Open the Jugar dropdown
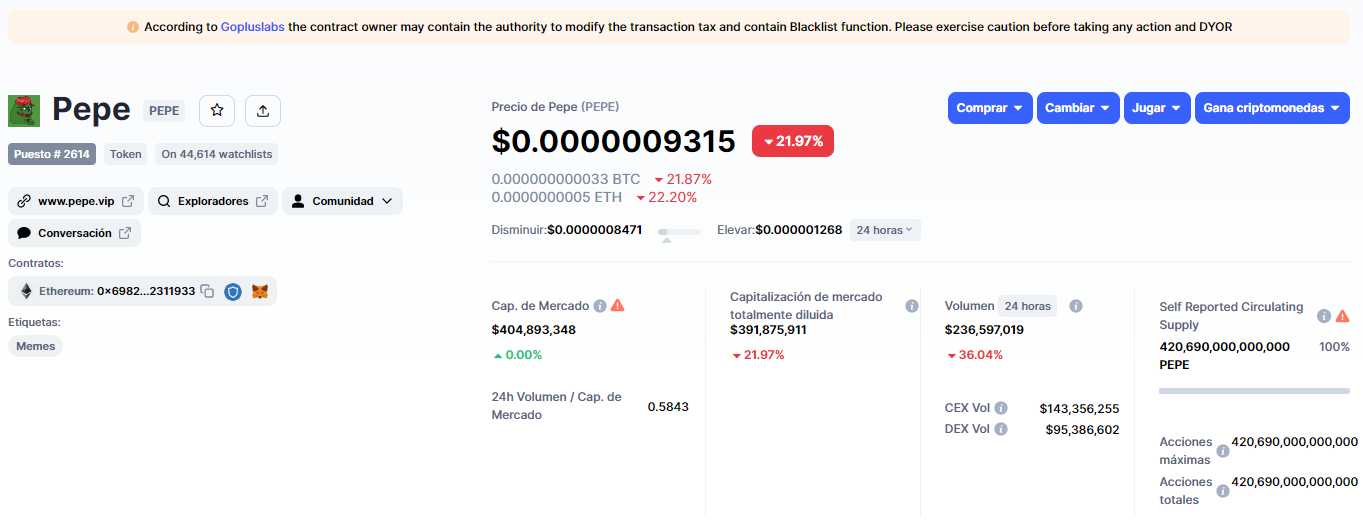The height and width of the screenshot is (529, 1363). (x=1157, y=108)
